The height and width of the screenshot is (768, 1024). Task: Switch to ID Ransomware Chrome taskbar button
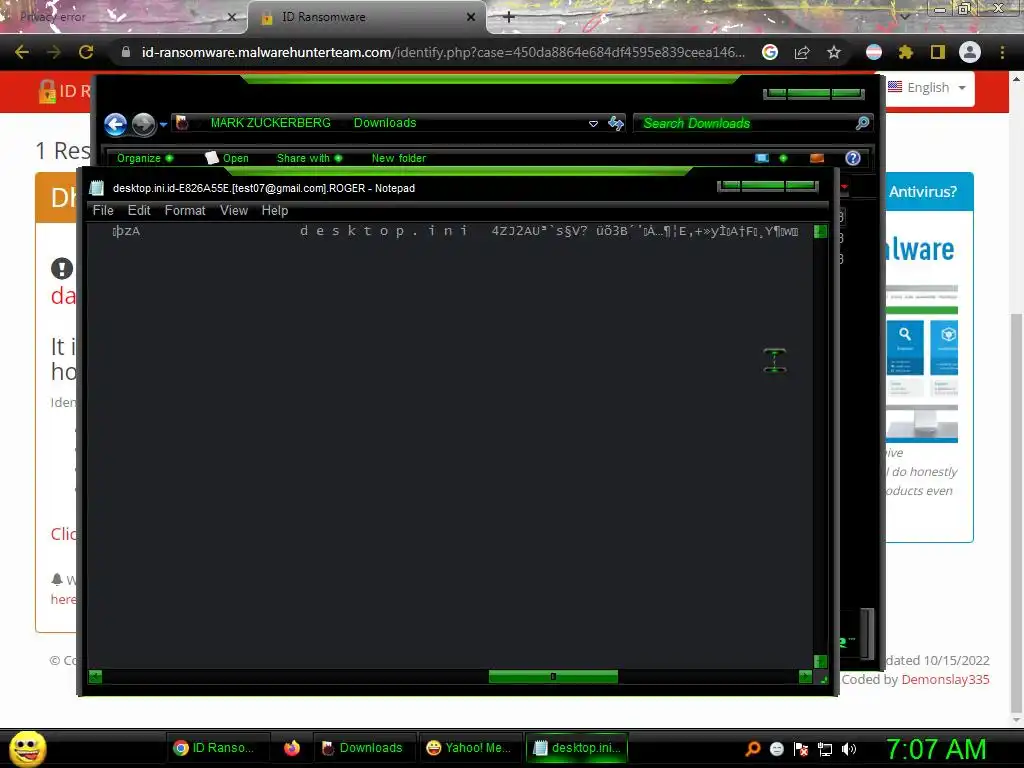pyautogui.click(x=217, y=748)
